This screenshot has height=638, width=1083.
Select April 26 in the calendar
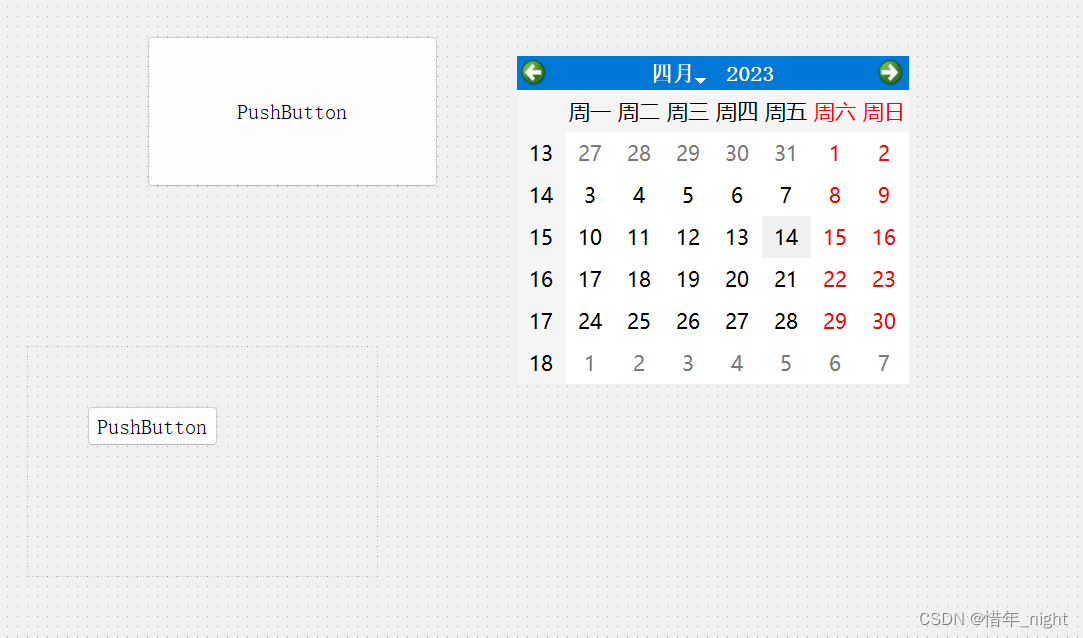click(688, 321)
